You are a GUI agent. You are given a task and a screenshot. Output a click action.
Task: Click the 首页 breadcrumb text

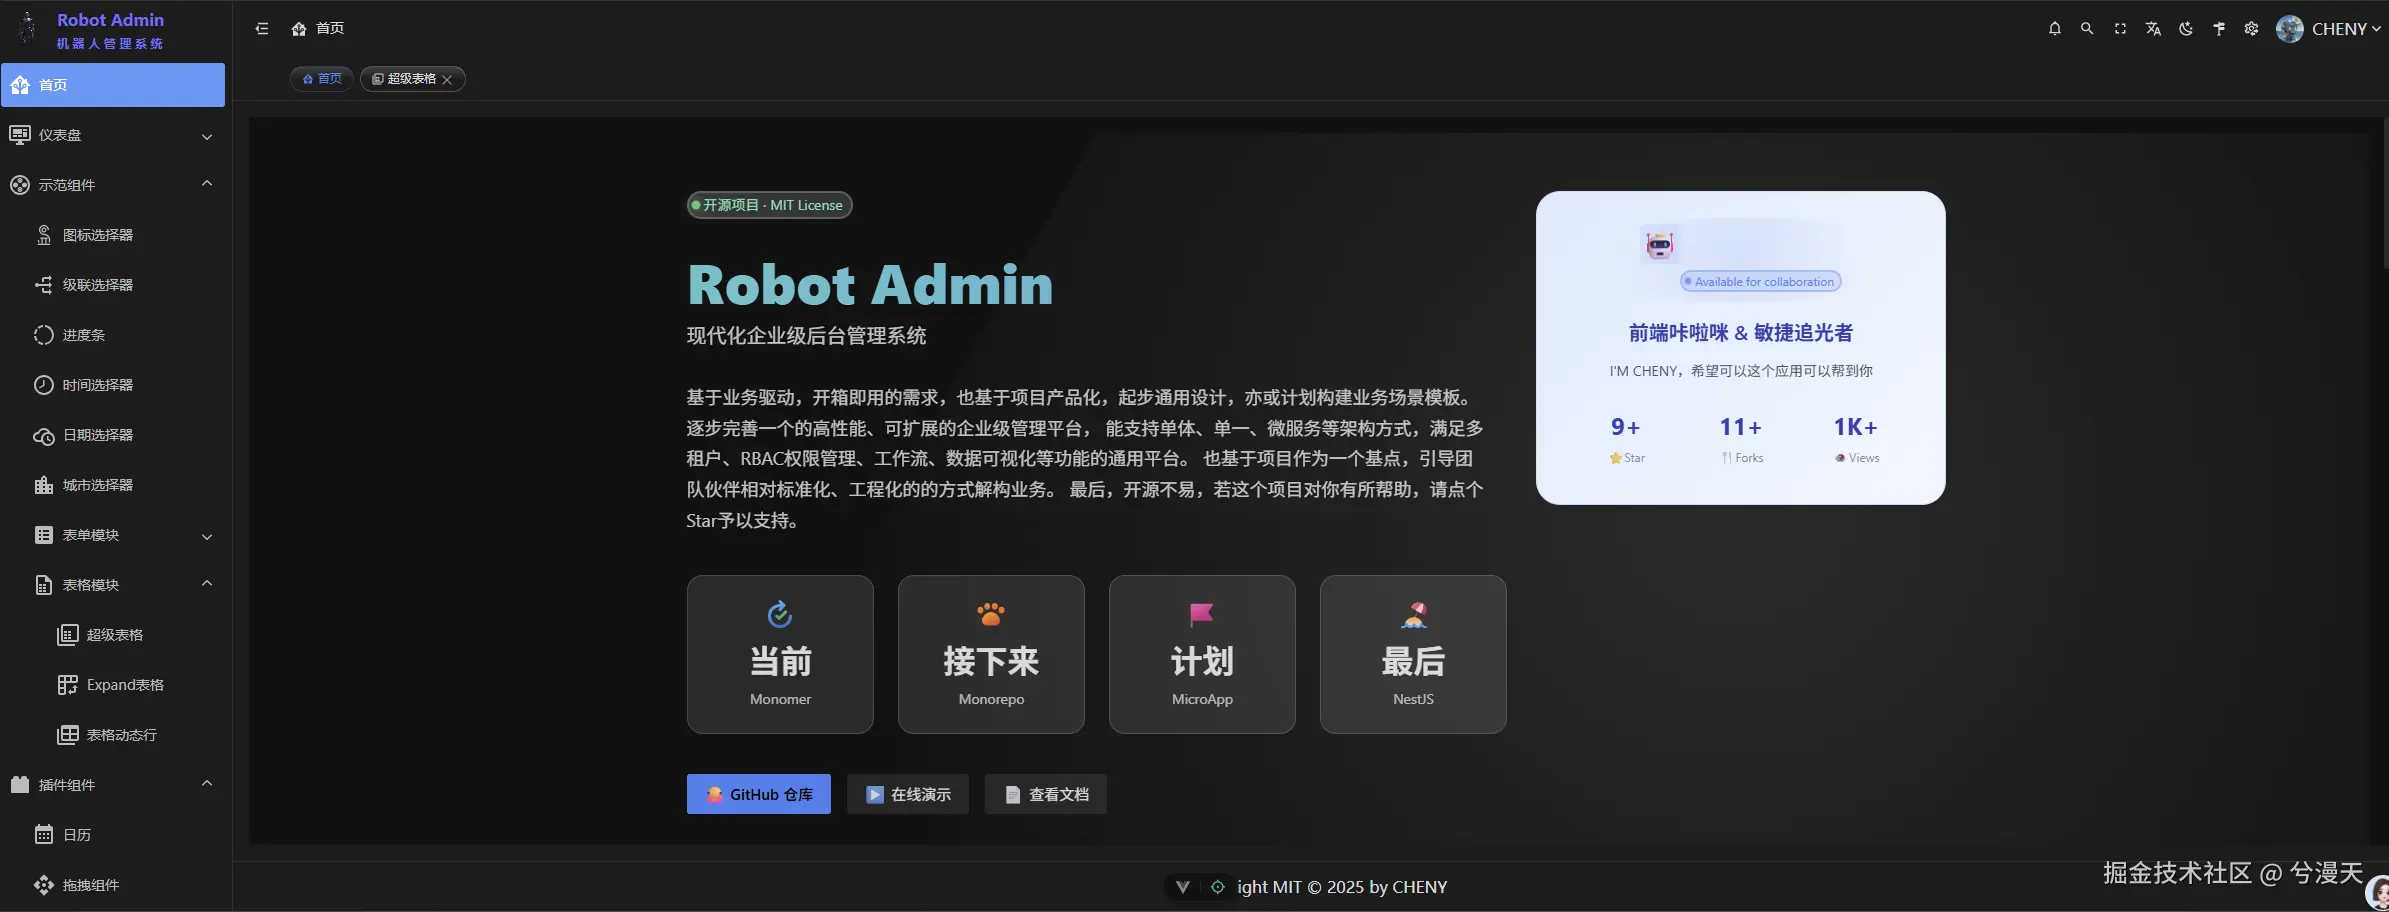[x=330, y=29]
